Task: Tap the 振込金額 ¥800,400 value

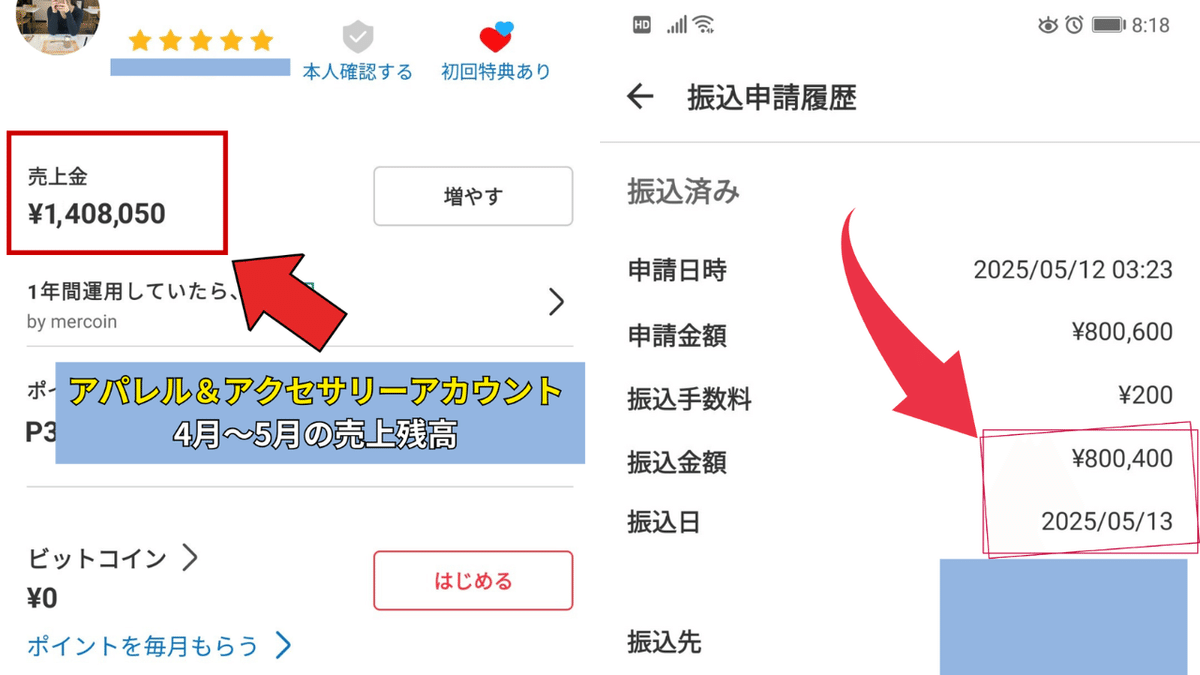Action: pos(1122,459)
